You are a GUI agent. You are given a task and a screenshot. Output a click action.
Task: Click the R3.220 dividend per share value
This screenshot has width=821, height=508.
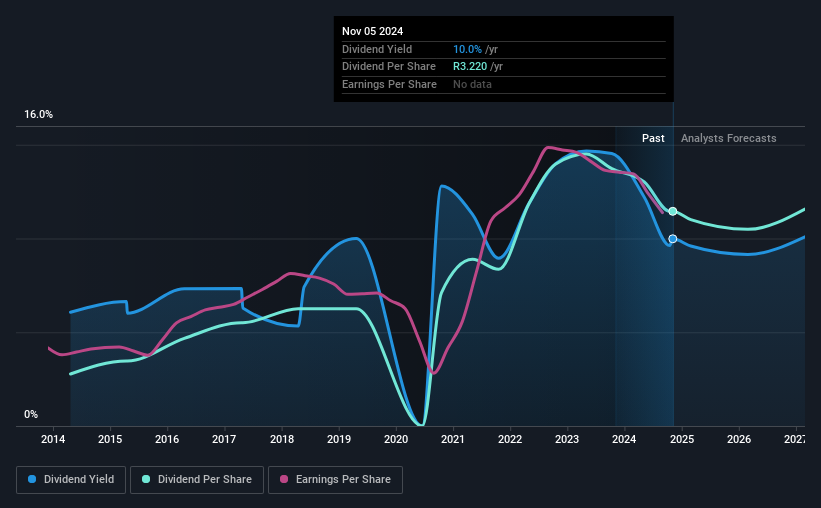pyautogui.click(x=470, y=67)
